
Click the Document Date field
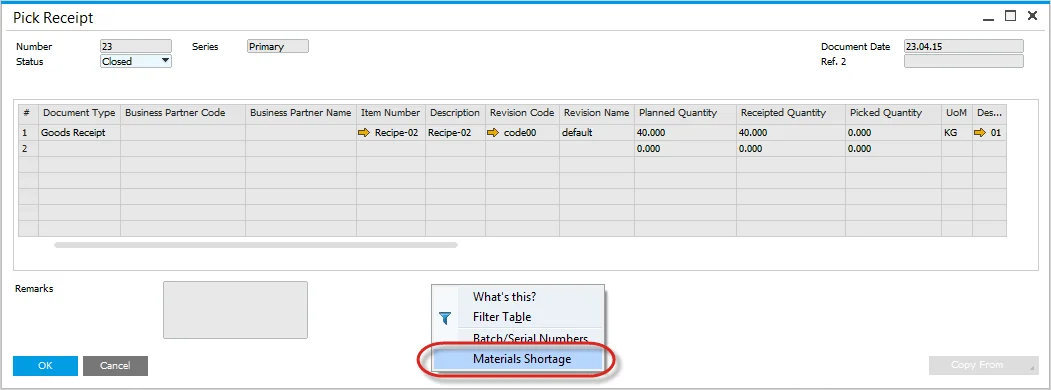point(964,46)
